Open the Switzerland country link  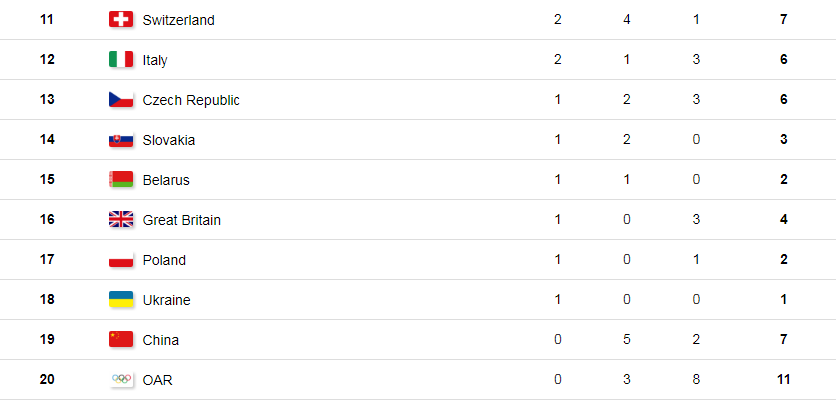point(179,20)
